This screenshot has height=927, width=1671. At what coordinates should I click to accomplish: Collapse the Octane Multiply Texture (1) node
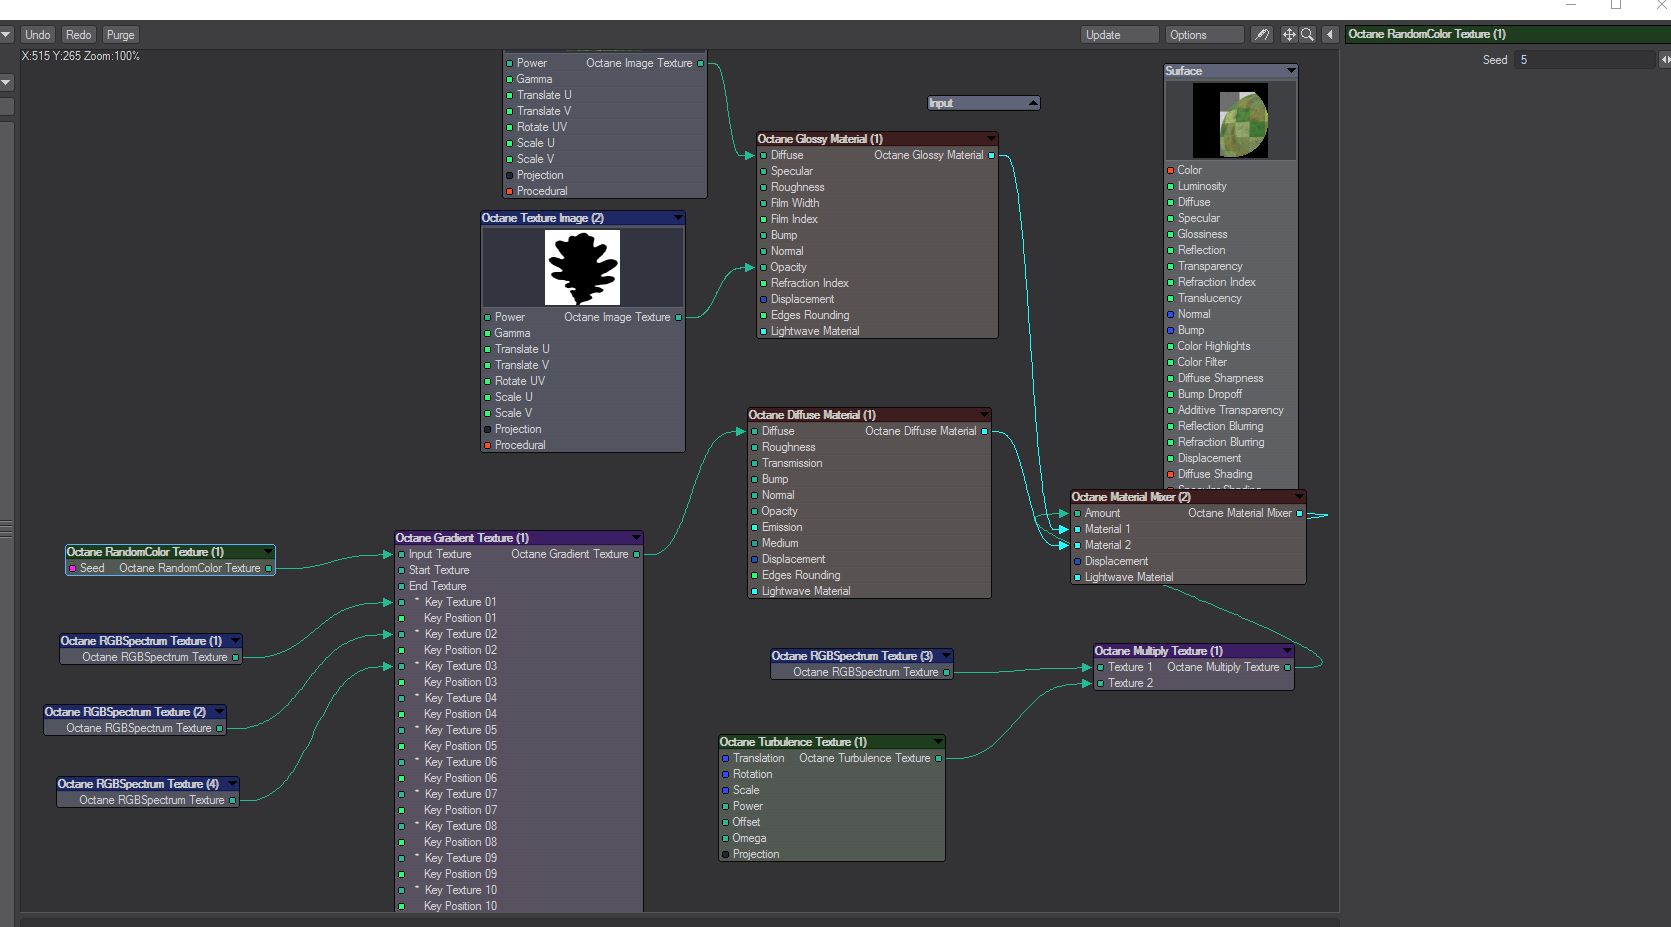click(x=1287, y=651)
